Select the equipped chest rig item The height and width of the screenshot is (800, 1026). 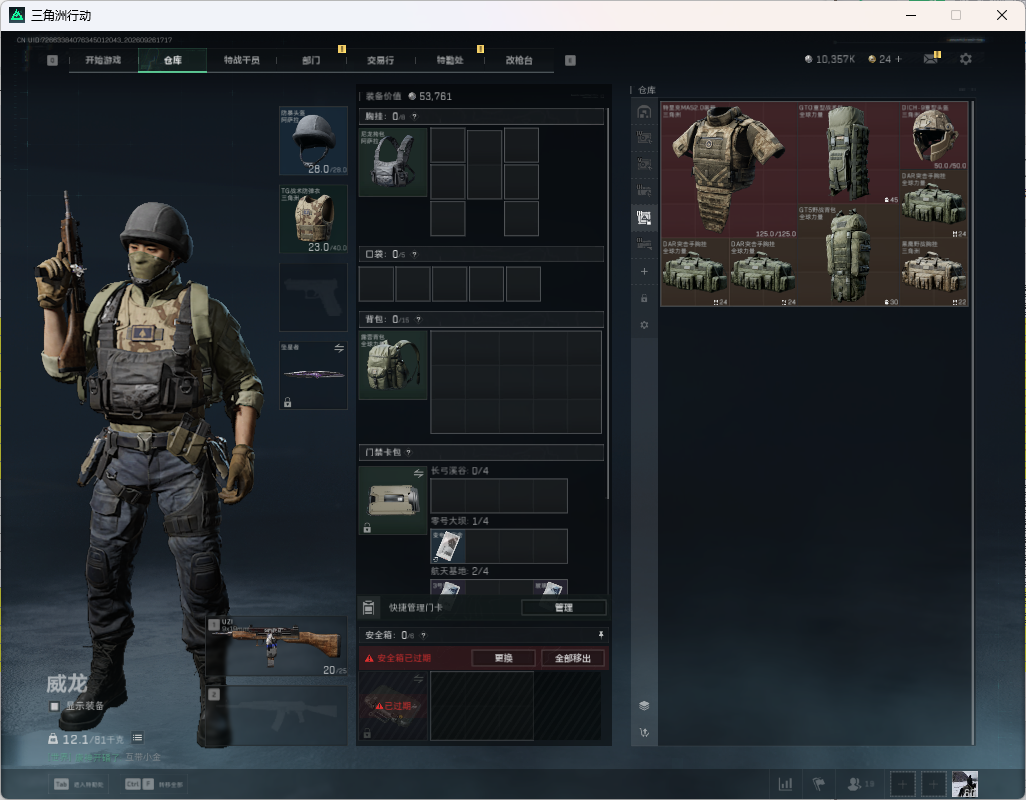pyautogui.click(x=393, y=162)
